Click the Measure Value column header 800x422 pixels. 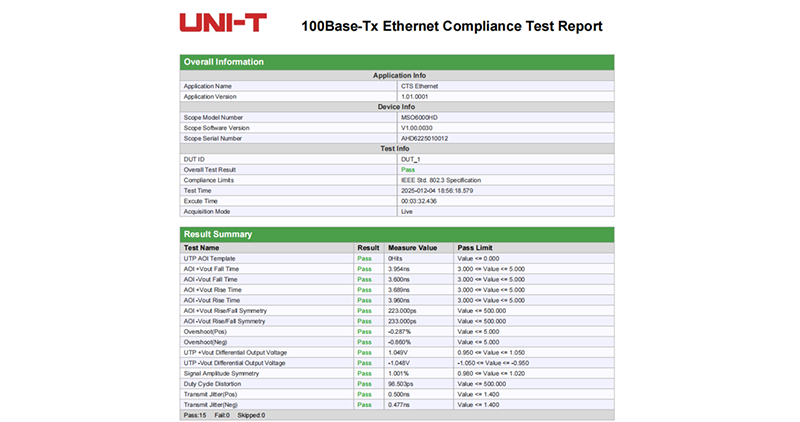coord(413,247)
